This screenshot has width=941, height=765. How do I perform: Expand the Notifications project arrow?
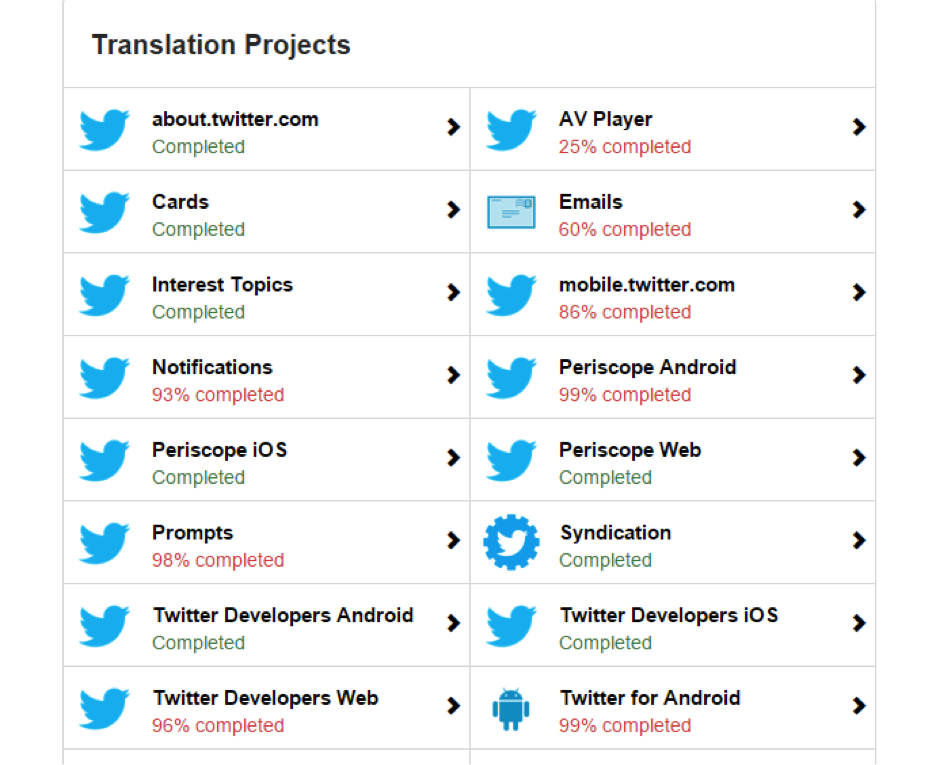point(454,375)
